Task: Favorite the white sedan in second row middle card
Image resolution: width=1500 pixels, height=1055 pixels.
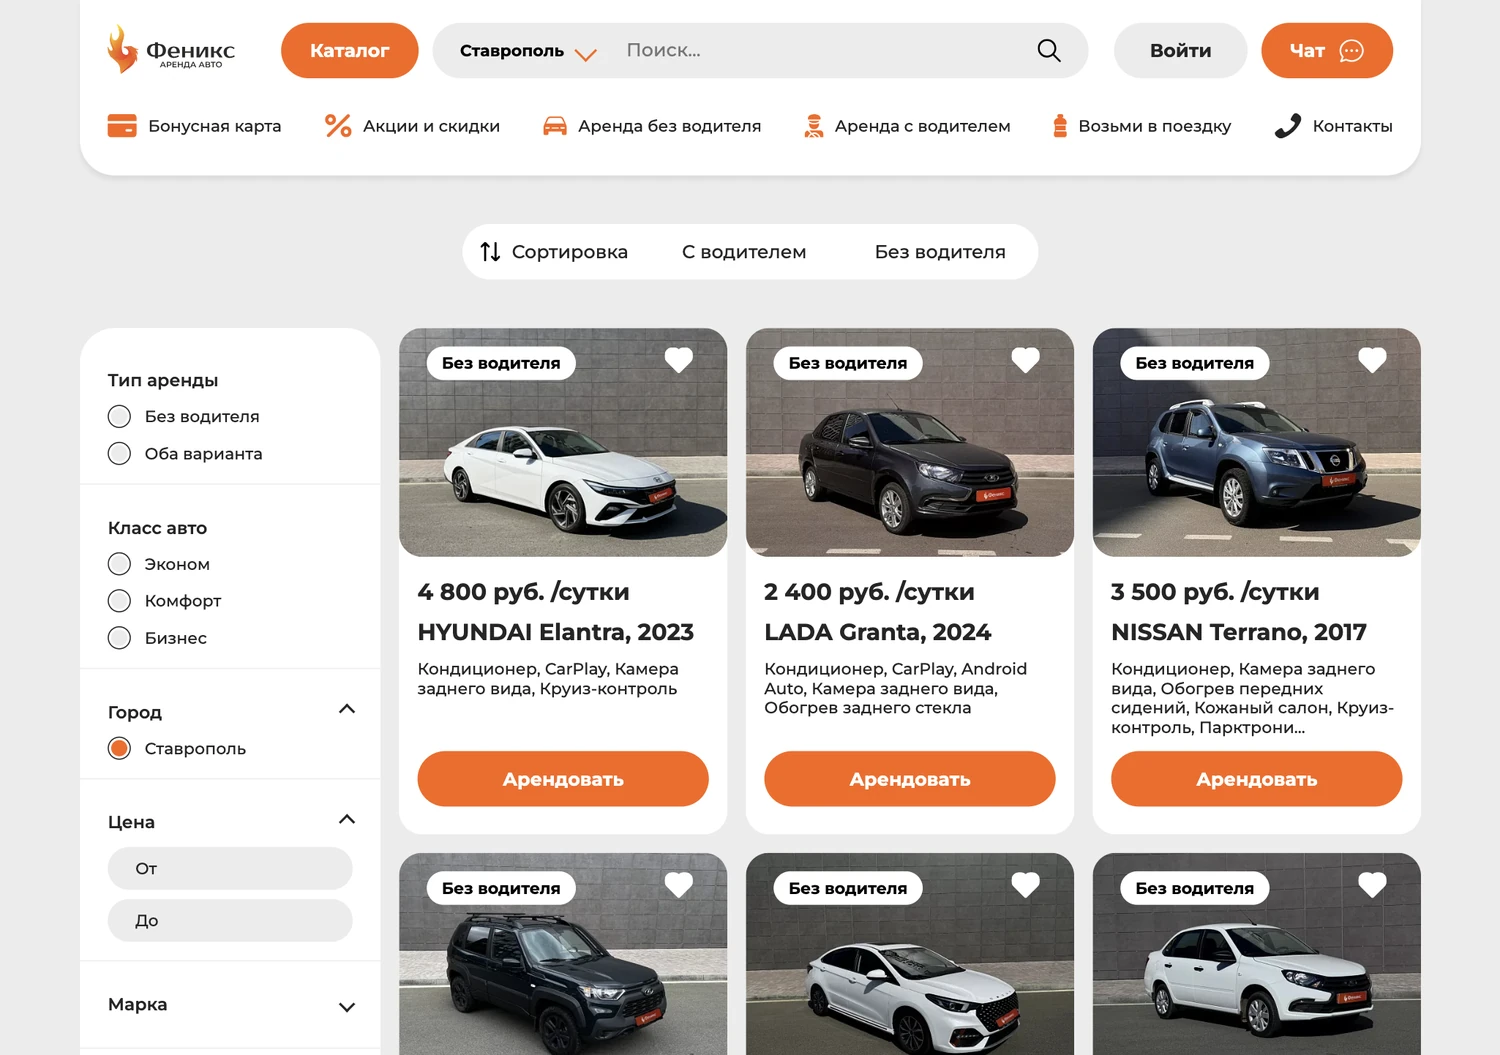Action: [x=1026, y=885]
